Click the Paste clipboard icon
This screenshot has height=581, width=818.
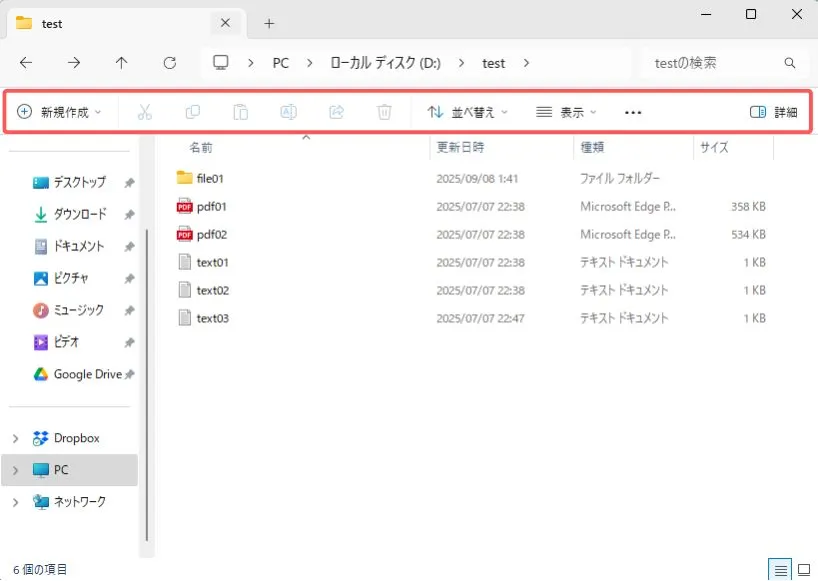[x=241, y=112]
